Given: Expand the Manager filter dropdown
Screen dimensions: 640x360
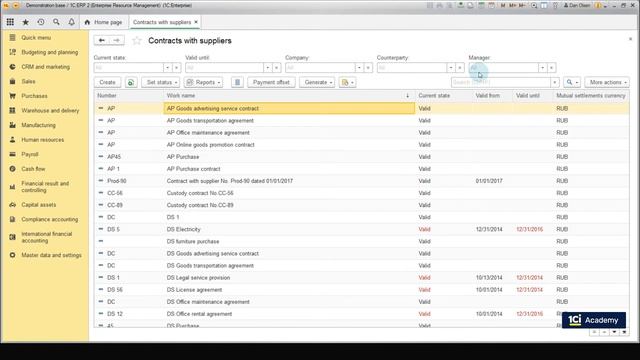Looking at the screenshot, I should pos(542,68).
